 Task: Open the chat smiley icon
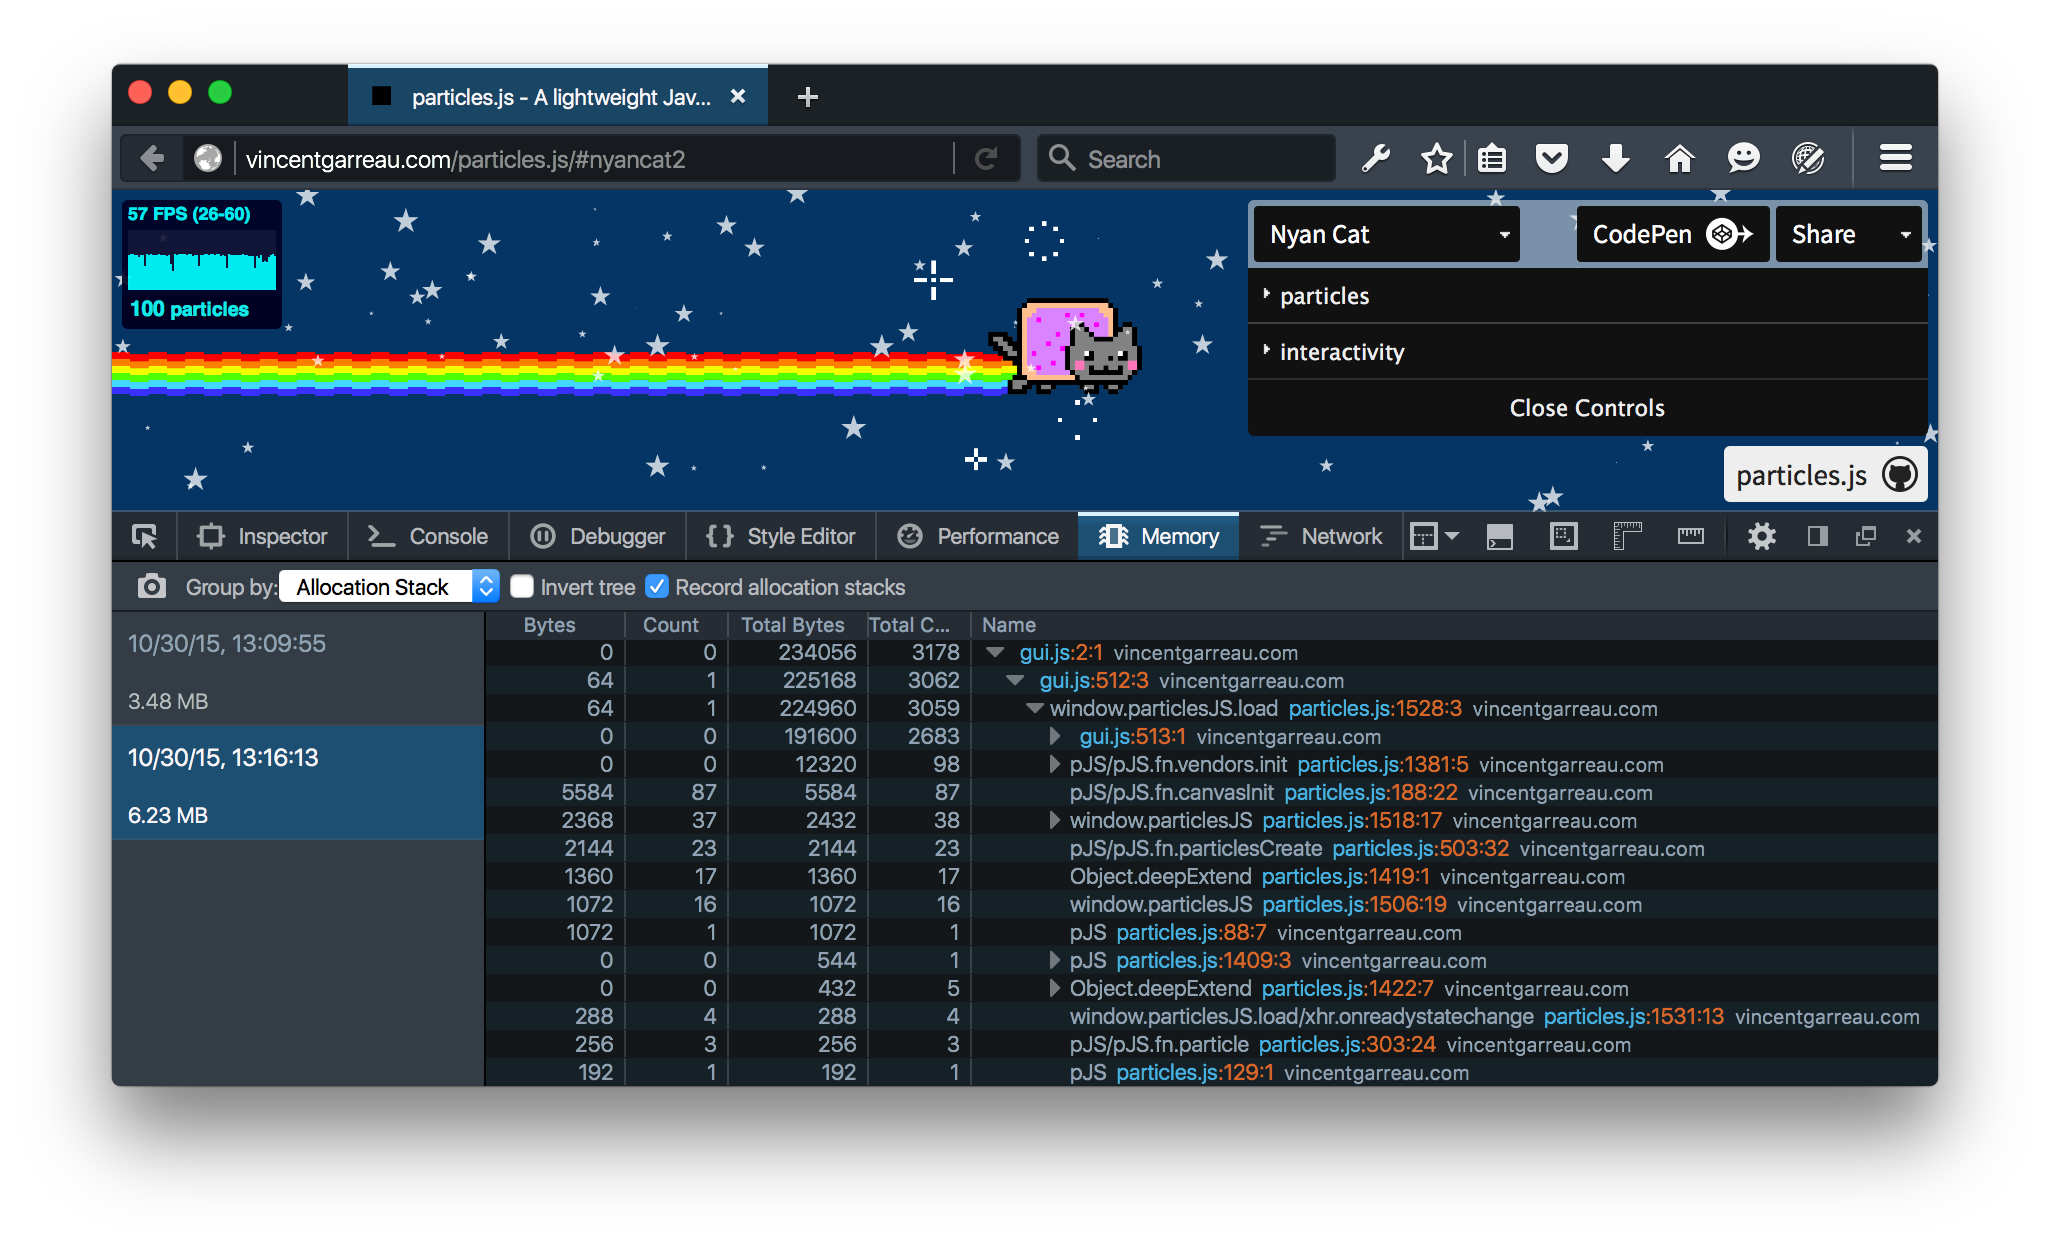1743,158
